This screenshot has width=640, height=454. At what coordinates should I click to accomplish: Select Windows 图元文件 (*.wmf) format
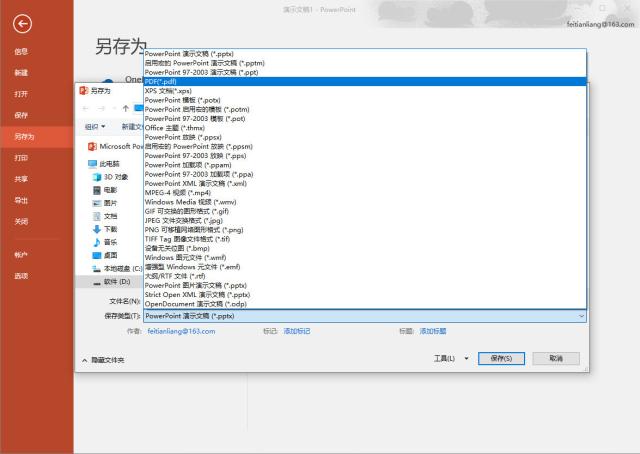tap(365, 258)
